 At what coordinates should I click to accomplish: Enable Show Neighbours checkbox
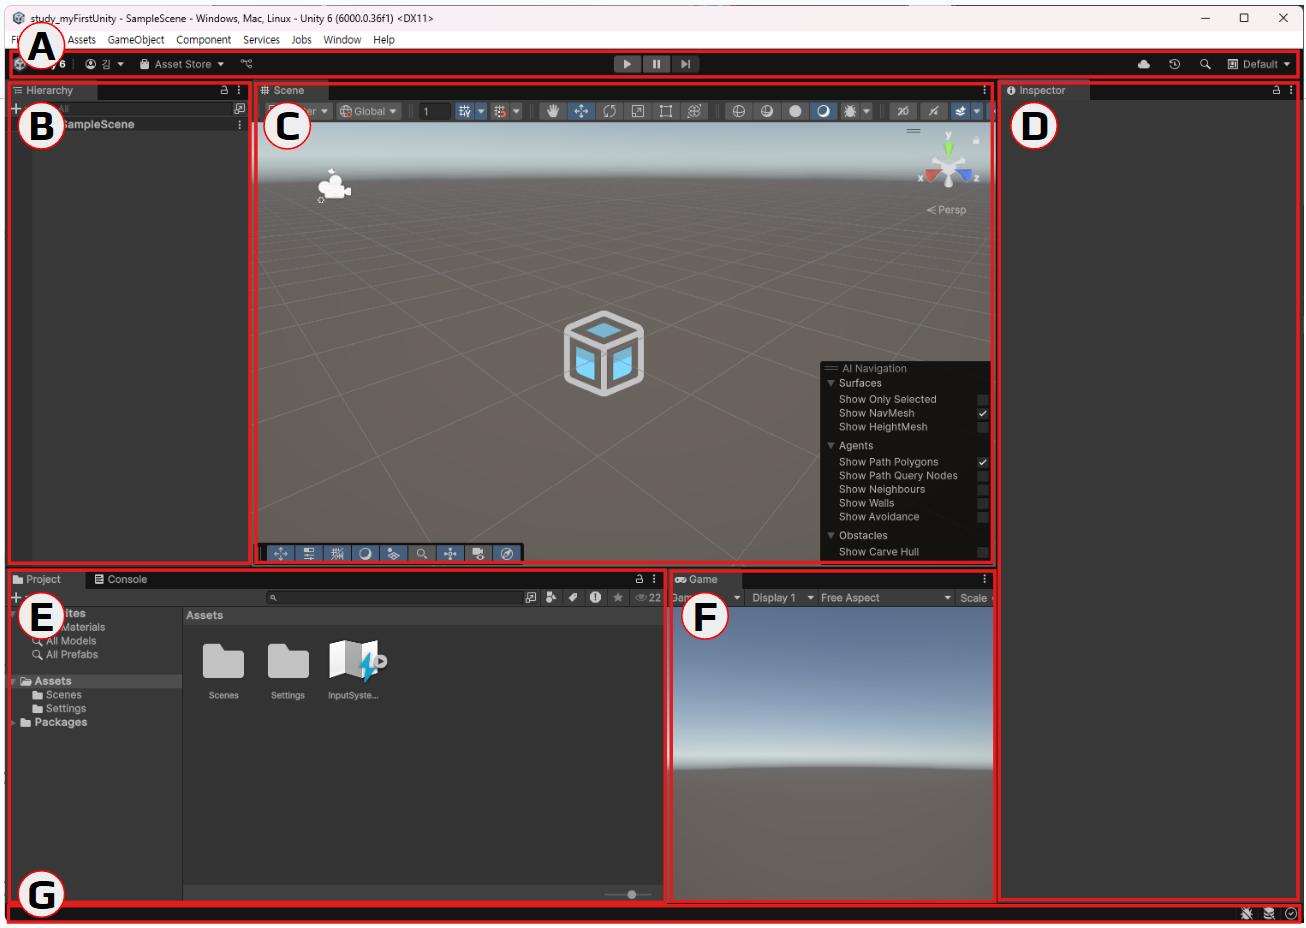click(982, 490)
